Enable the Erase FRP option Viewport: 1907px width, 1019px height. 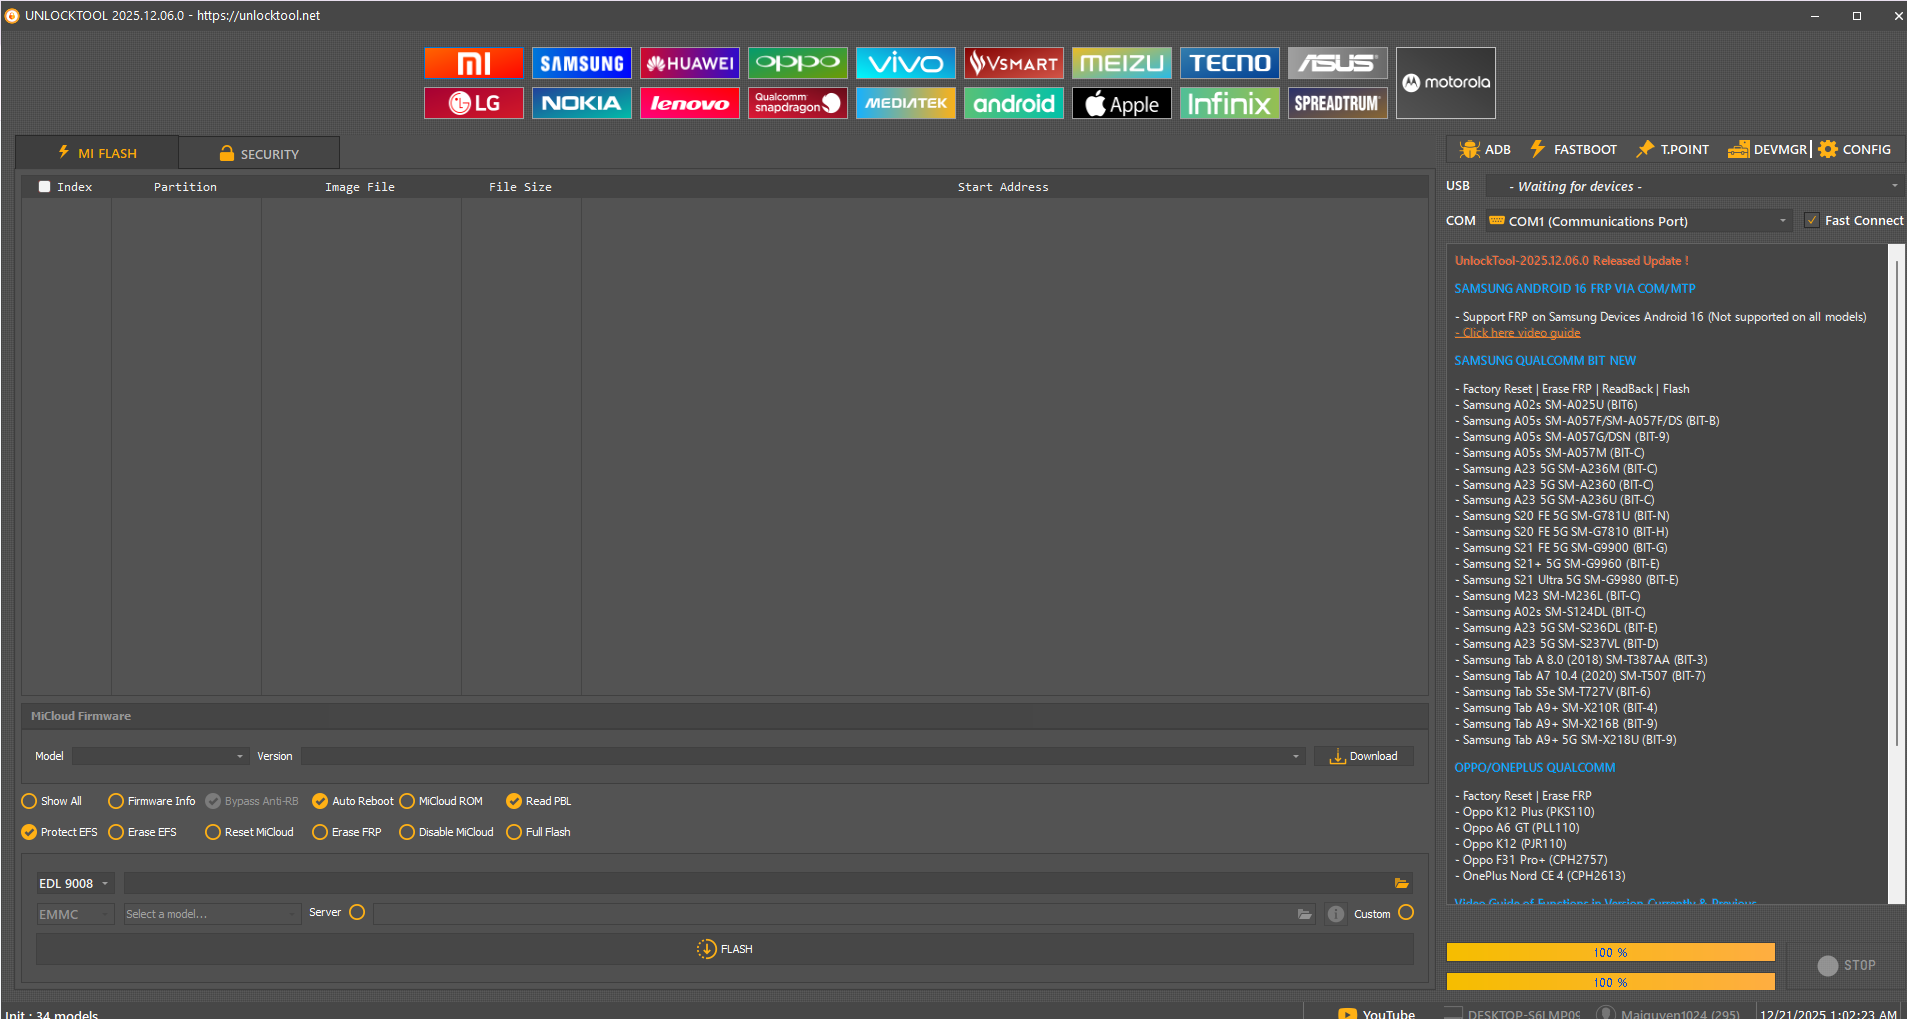[320, 832]
